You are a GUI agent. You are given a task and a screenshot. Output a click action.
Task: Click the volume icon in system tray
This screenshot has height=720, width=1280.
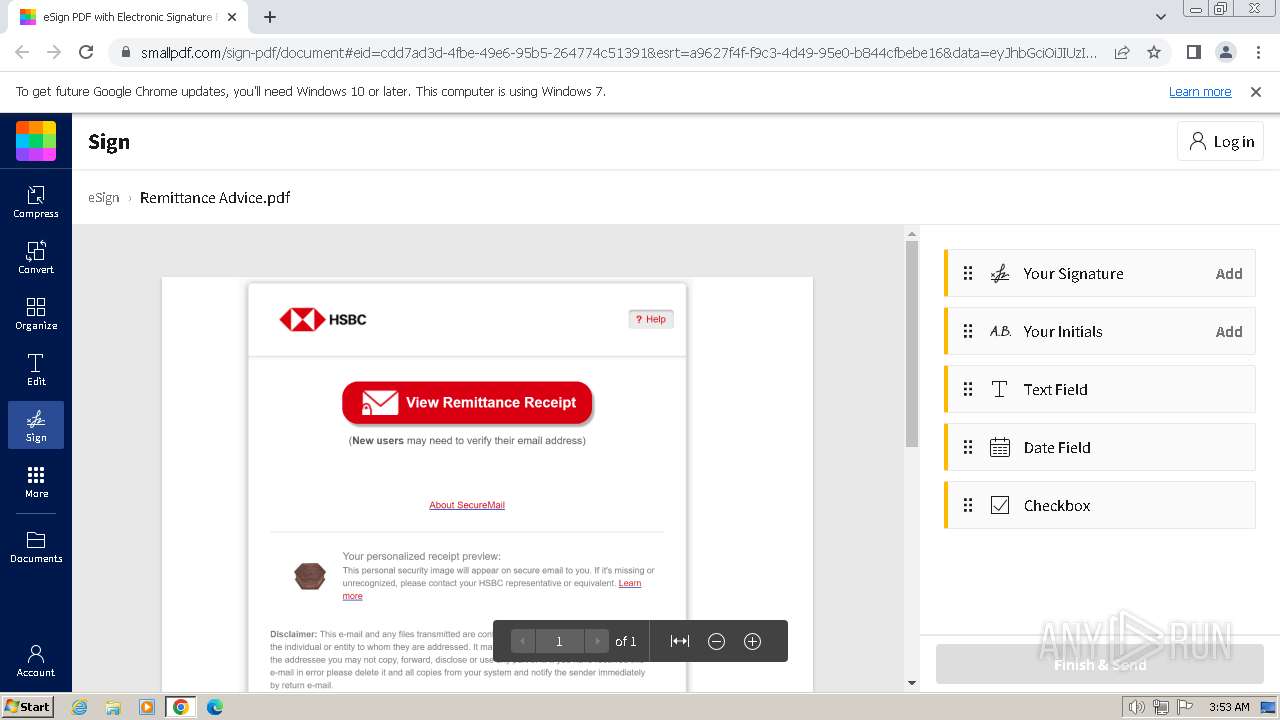click(x=1136, y=707)
